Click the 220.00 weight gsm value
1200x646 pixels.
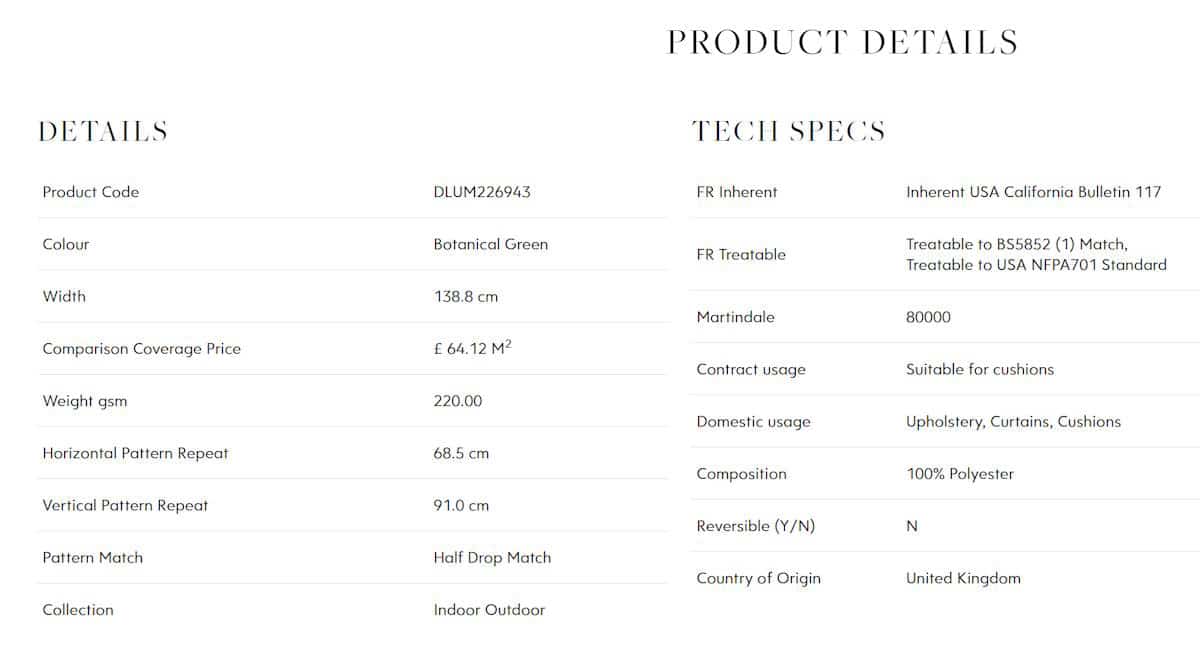[x=458, y=401]
